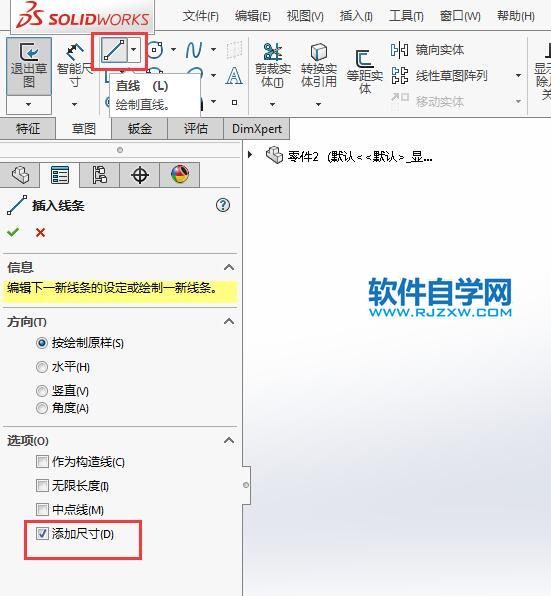The width and height of the screenshot is (551, 596).
Task: Collapse the 选项(O) section
Action: point(229,441)
